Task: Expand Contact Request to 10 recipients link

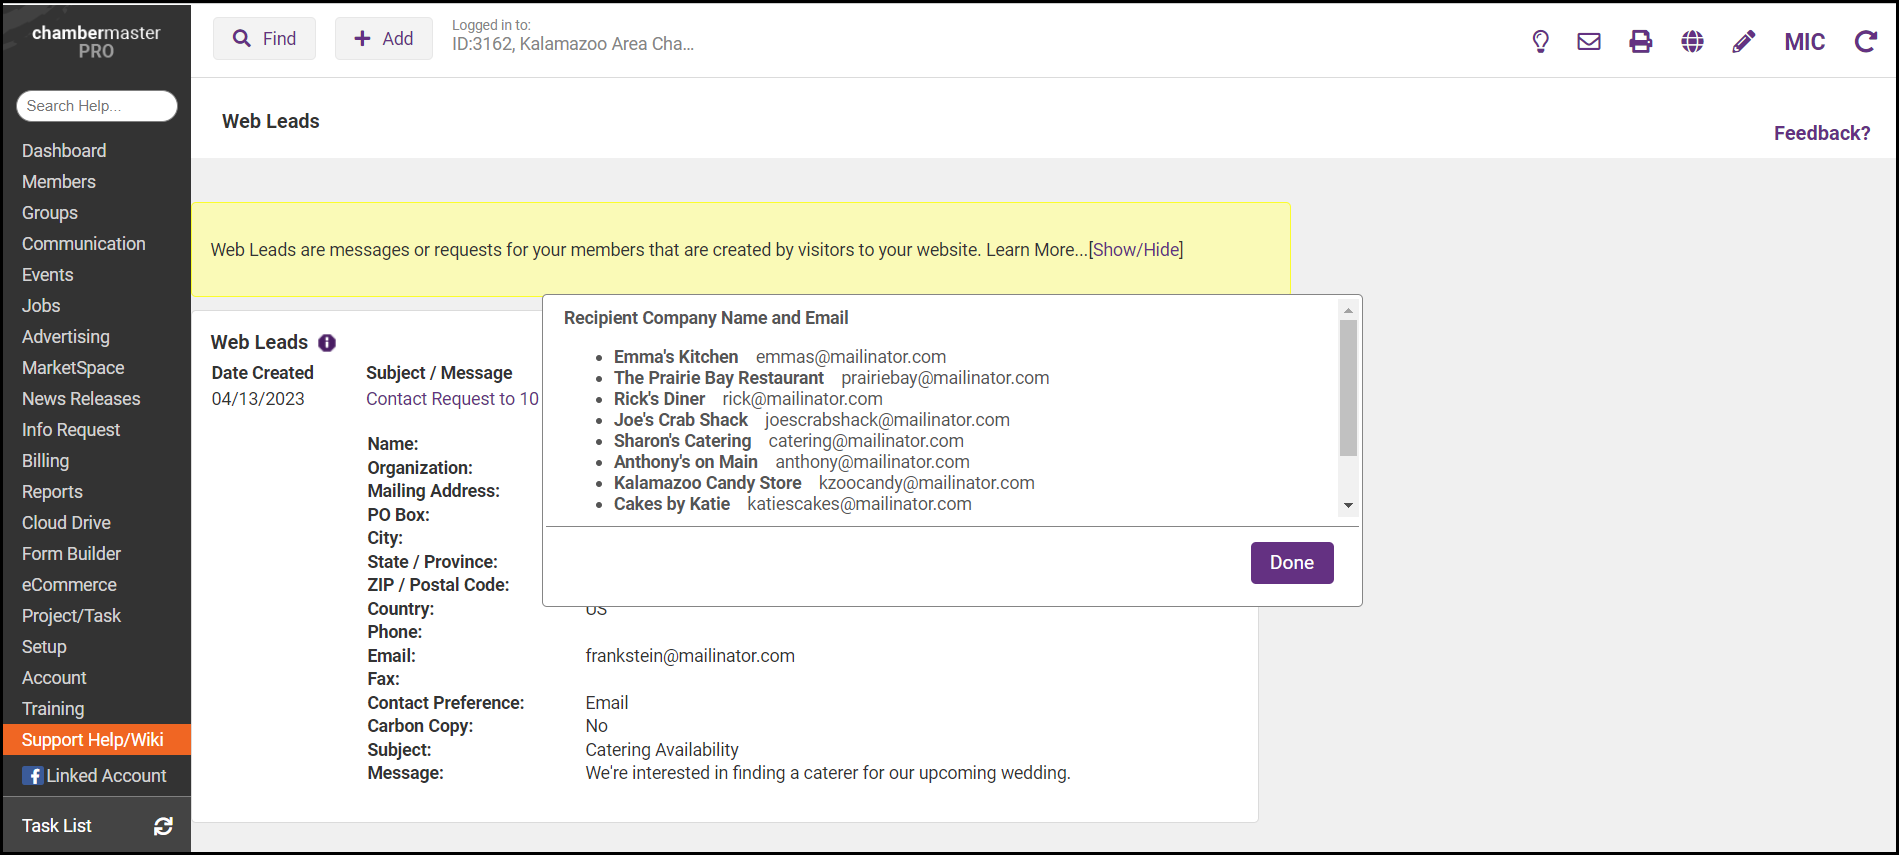Action: [x=452, y=399]
